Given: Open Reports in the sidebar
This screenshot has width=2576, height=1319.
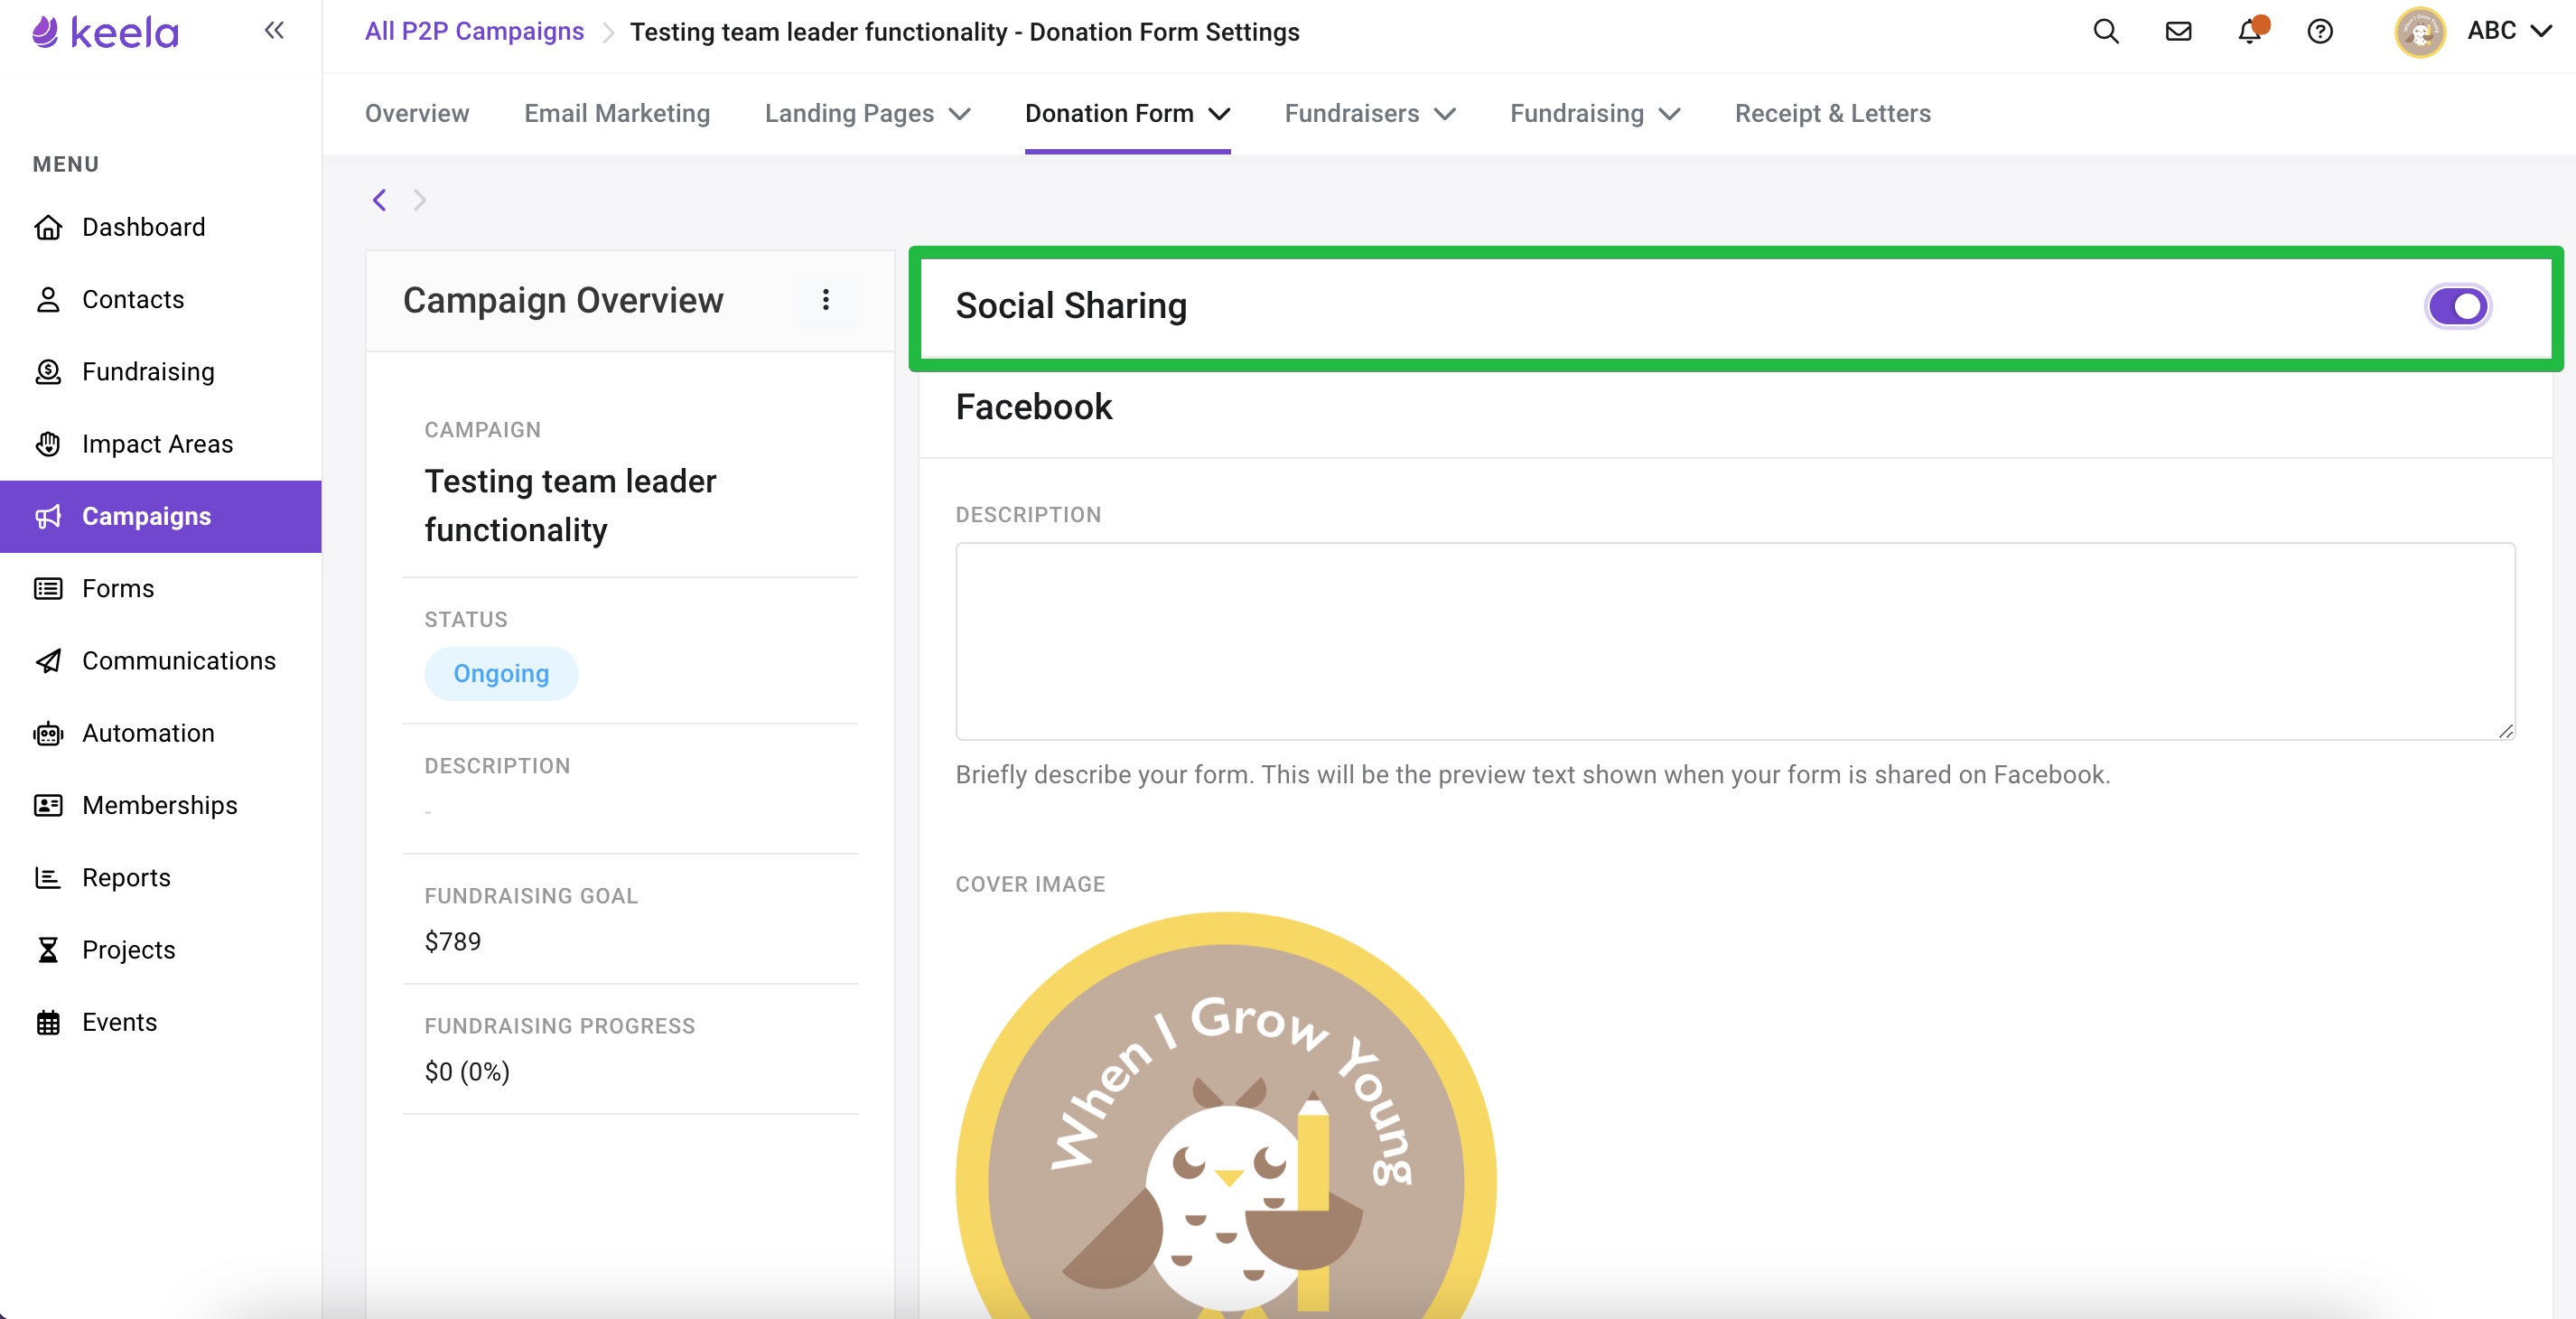Looking at the screenshot, I should coord(161,877).
